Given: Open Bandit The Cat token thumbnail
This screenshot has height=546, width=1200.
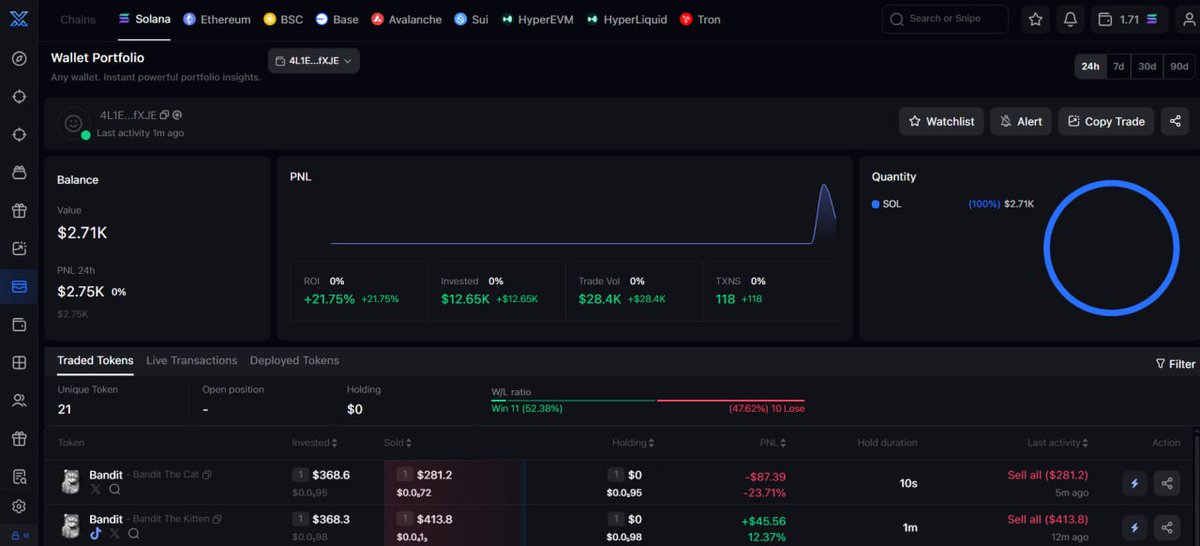Looking at the screenshot, I should [x=70, y=482].
